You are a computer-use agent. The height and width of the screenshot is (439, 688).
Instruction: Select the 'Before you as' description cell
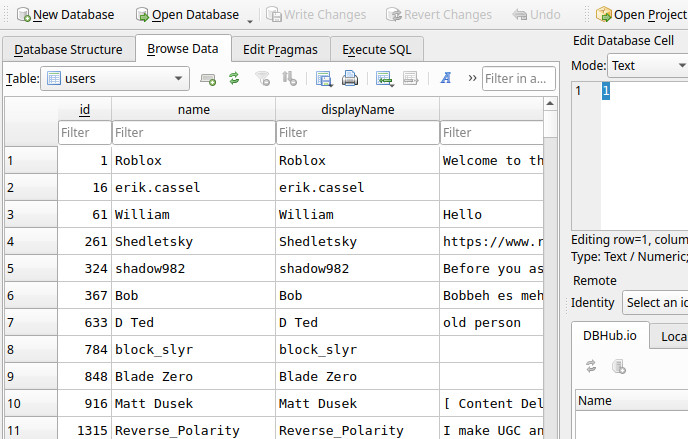pyautogui.click(x=492, y=268)
